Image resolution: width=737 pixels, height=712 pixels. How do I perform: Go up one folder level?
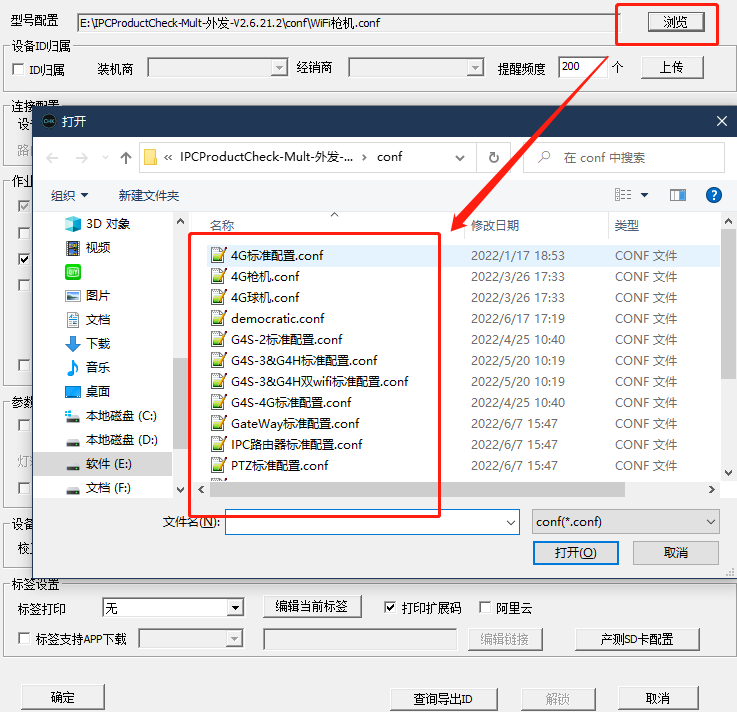(125, 158)
